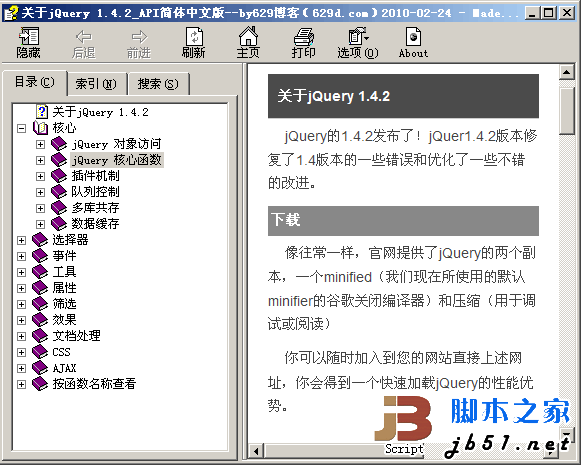Click the 隐藏 hide-panel toolbar icon
581x465 pixels.
point(29,36)
